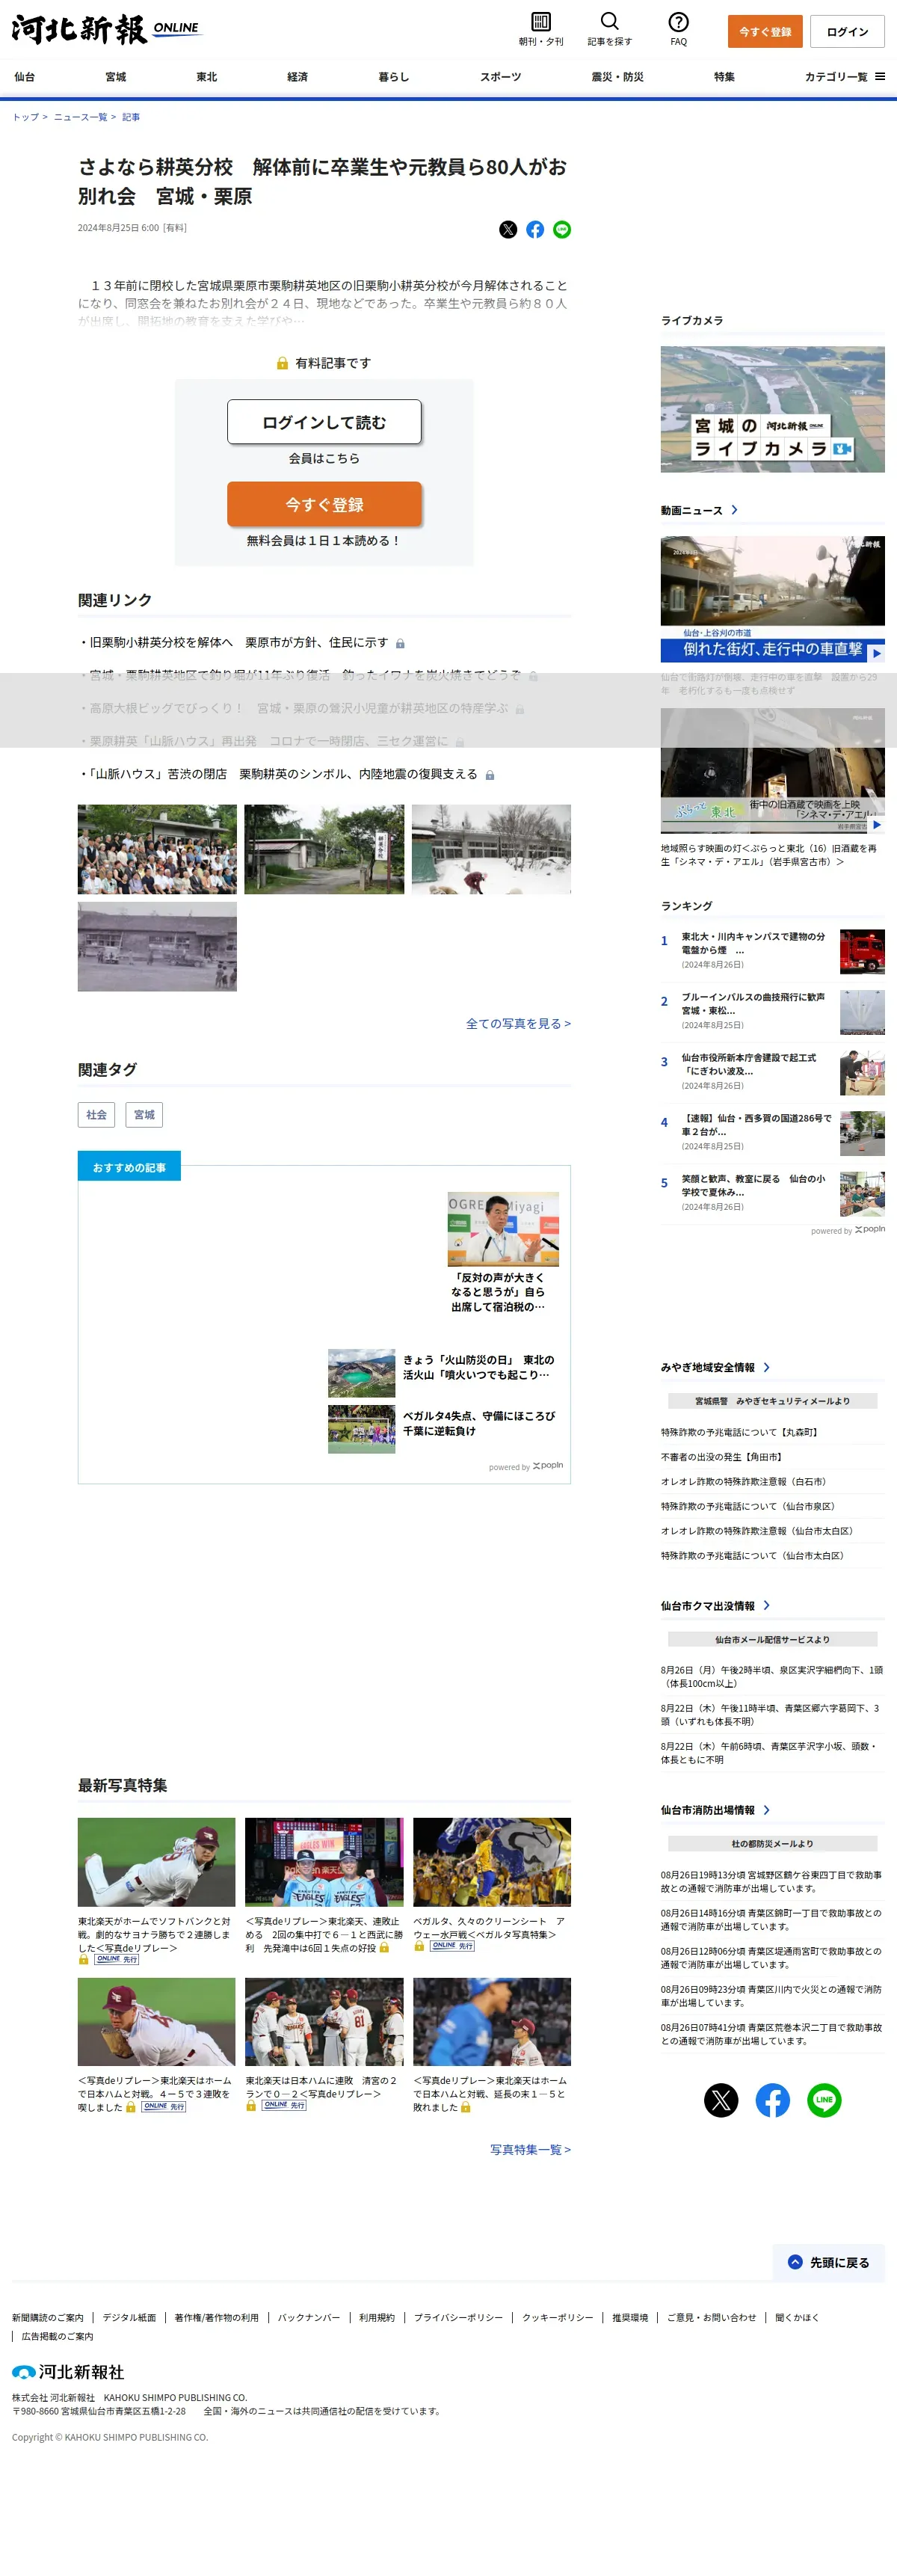This screenshot has height=2576, width=897.
Task: Select the 特集 navigation tab
Action: [724, 77]
